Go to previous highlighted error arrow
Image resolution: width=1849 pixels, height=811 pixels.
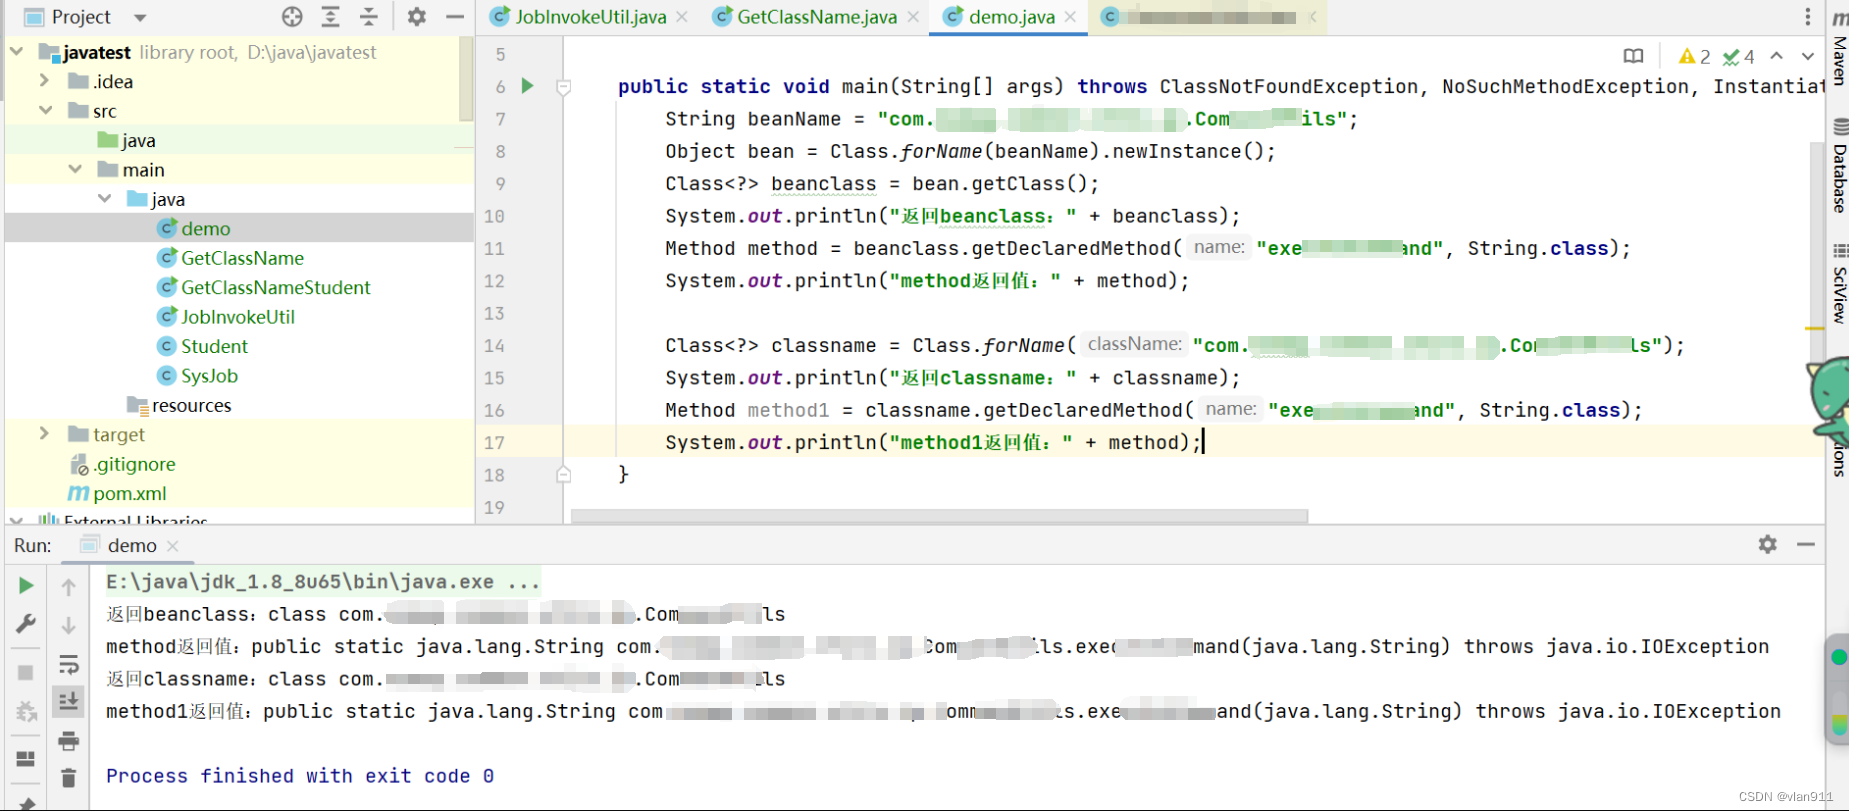coord(1777,56)
